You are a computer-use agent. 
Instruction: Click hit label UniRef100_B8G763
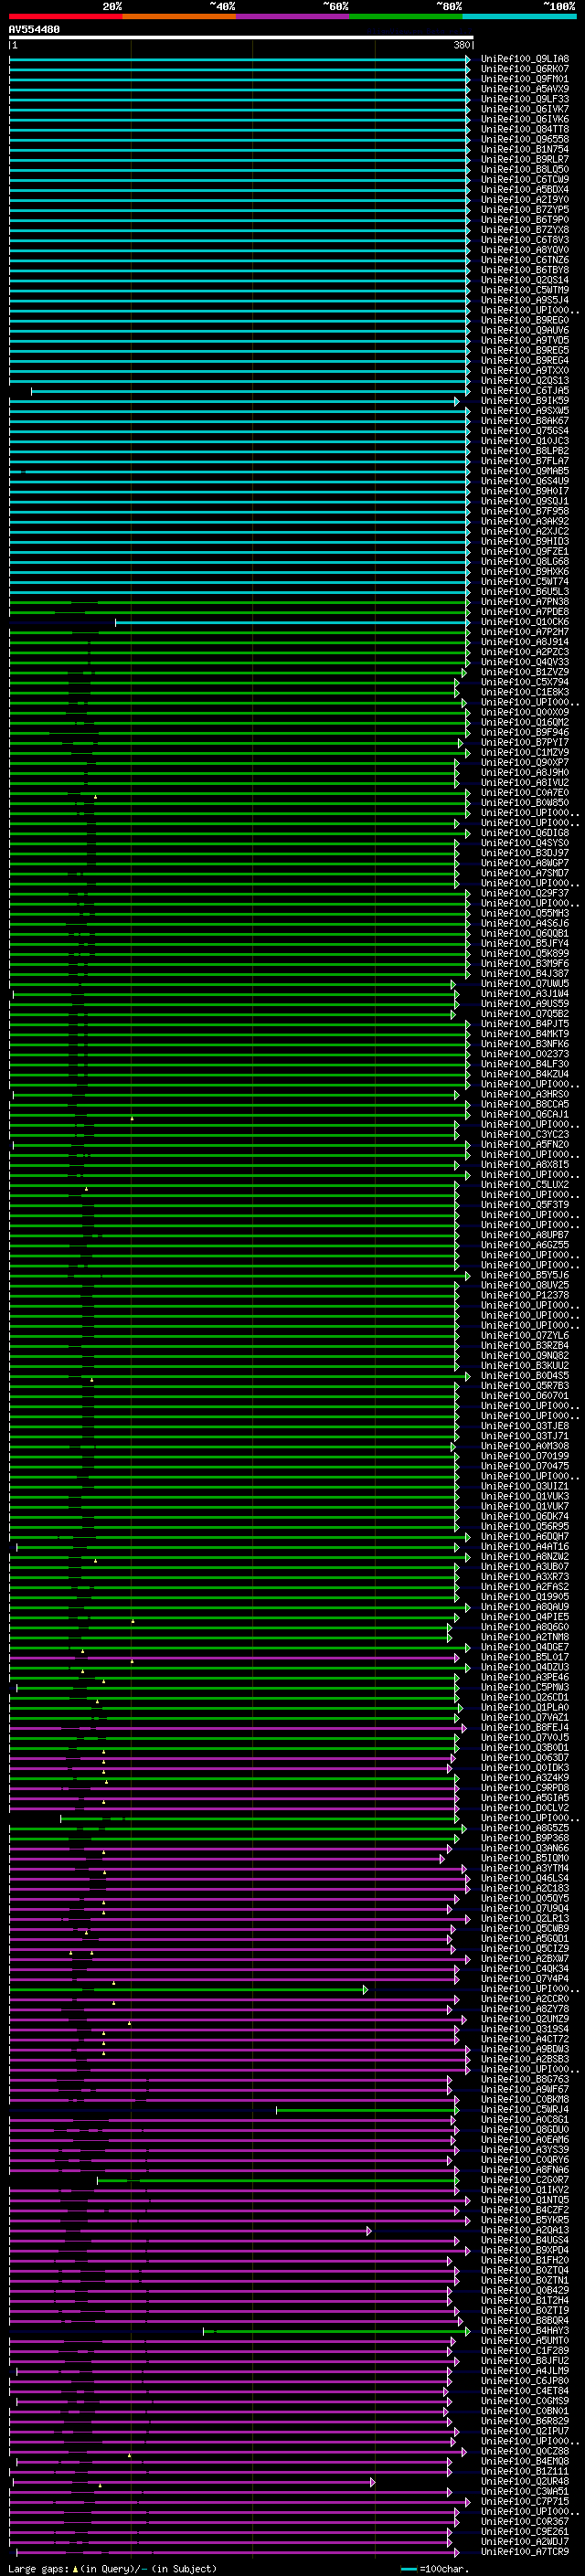525,2079
